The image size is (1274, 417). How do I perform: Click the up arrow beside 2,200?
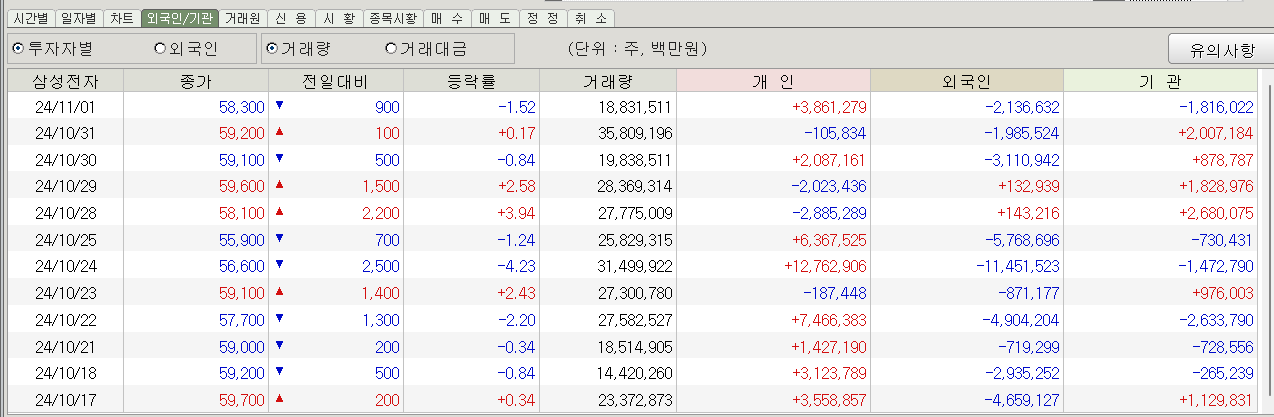point(280,211)
